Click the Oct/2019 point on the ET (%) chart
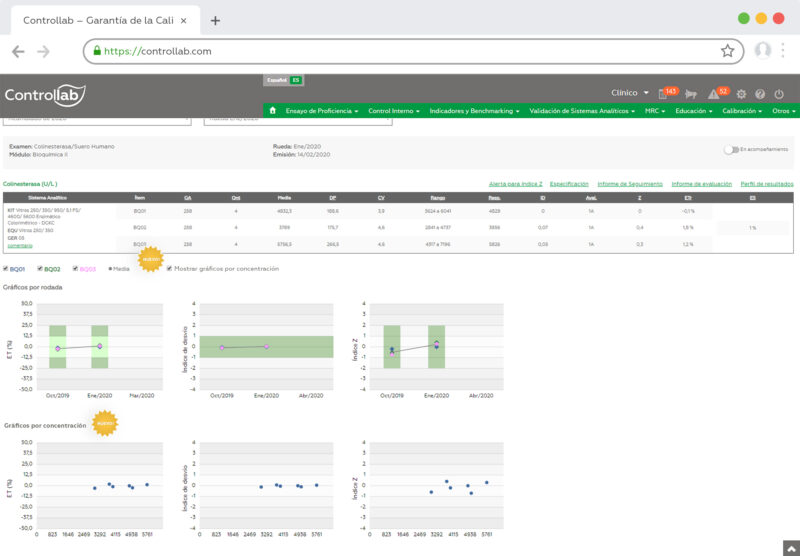Viewport: 800px width, 556px height. point(58,348)
